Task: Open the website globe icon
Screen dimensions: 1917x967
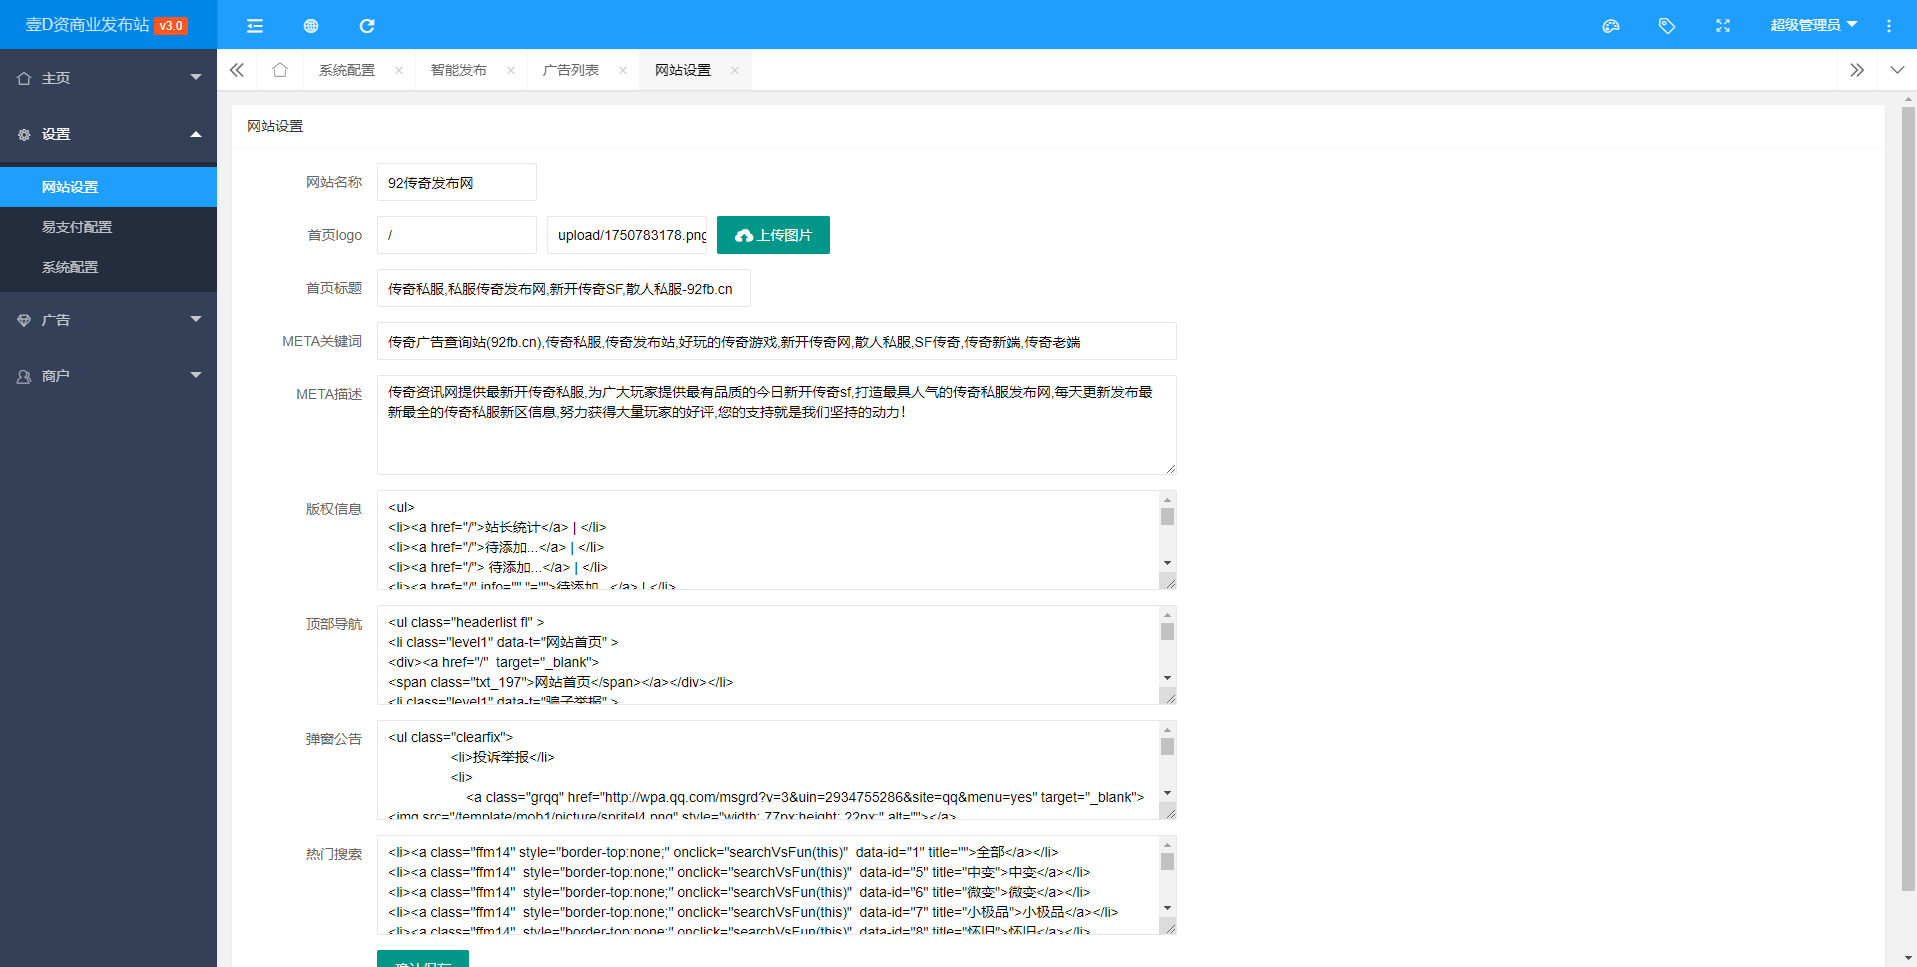Action: coord(311,26)
